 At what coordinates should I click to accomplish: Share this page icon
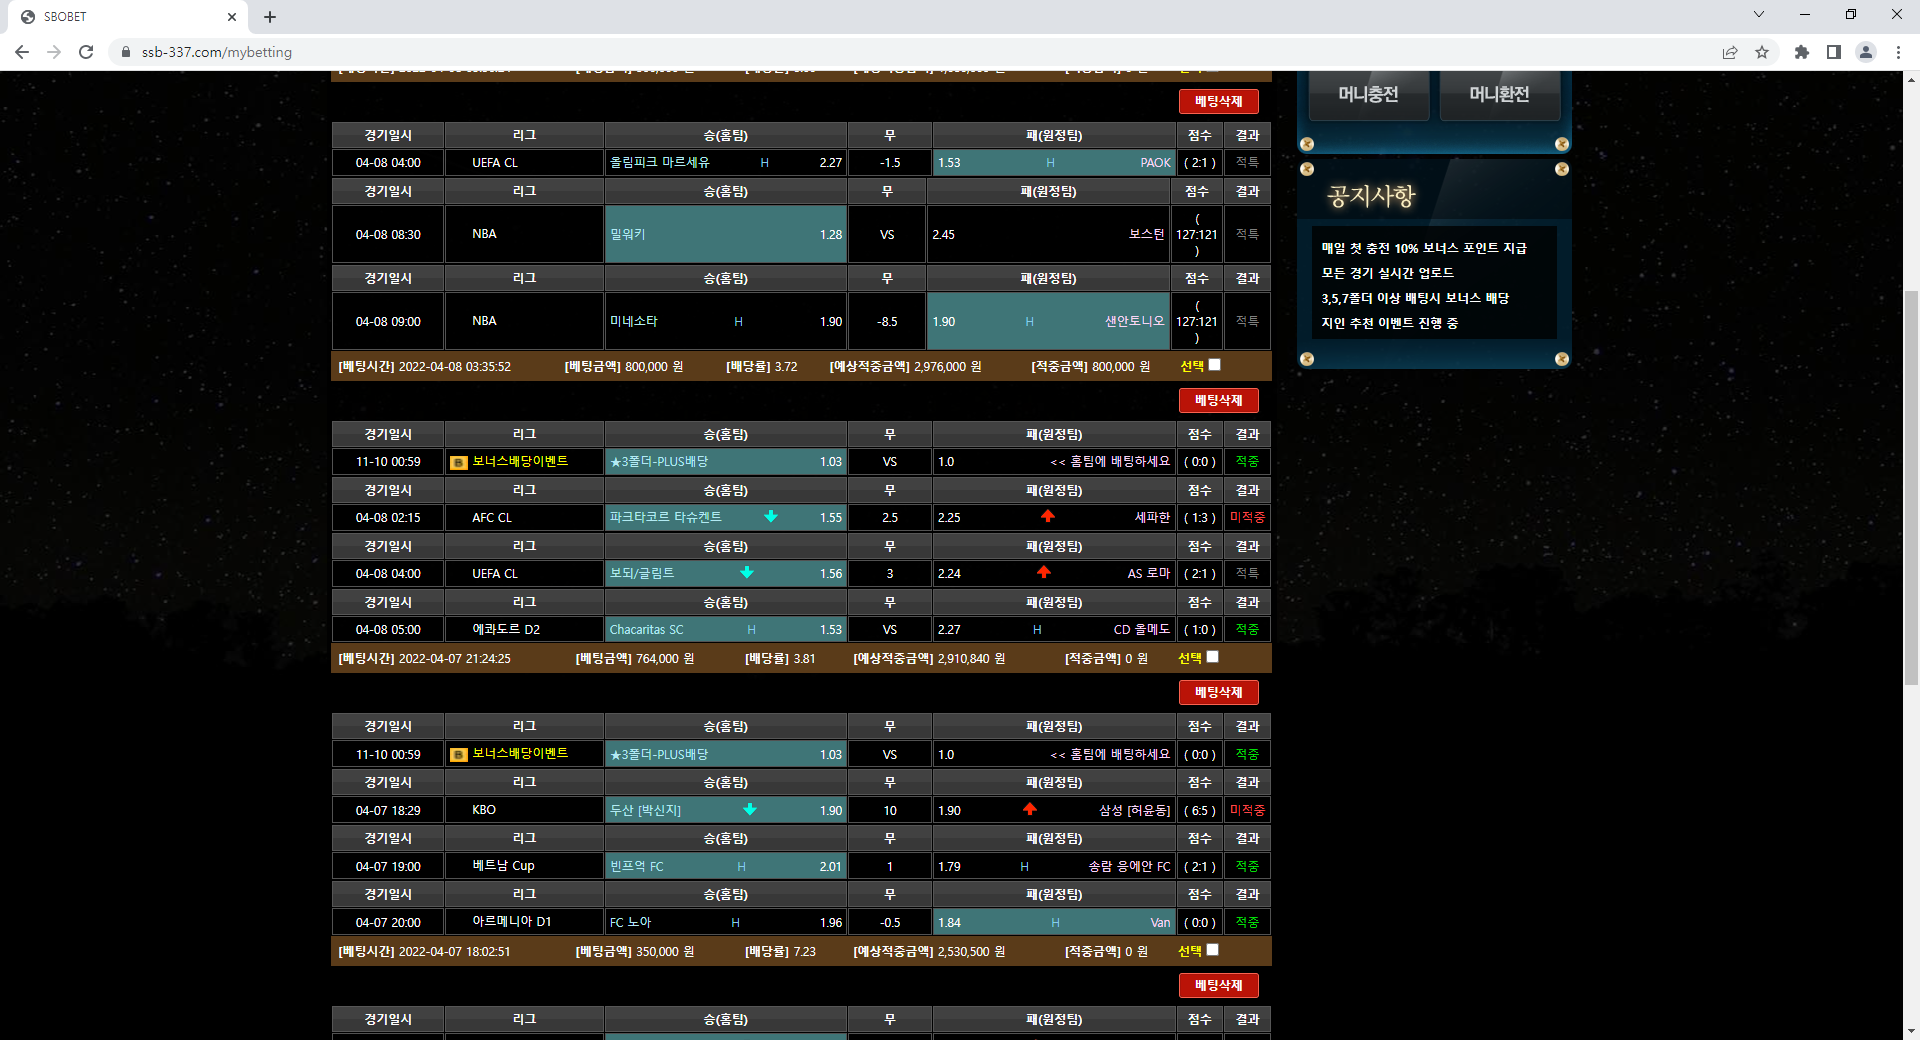[1730, 52]
